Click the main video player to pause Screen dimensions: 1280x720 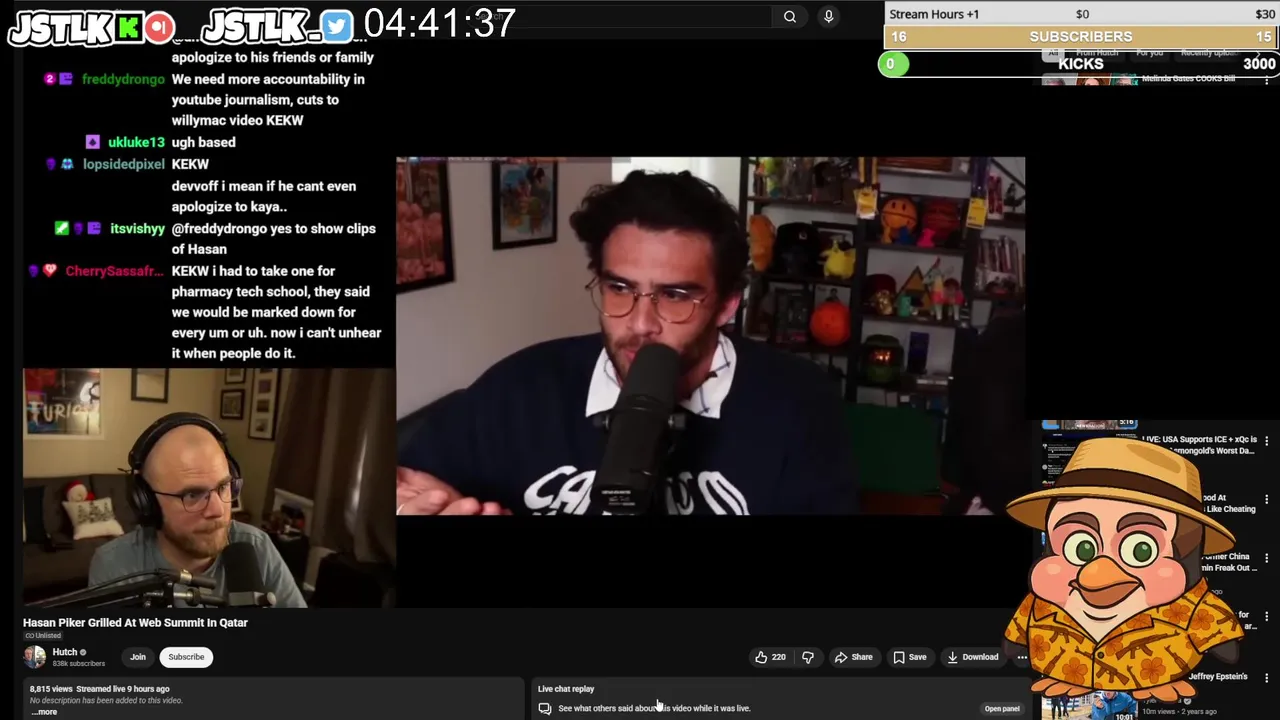(710, 335)
